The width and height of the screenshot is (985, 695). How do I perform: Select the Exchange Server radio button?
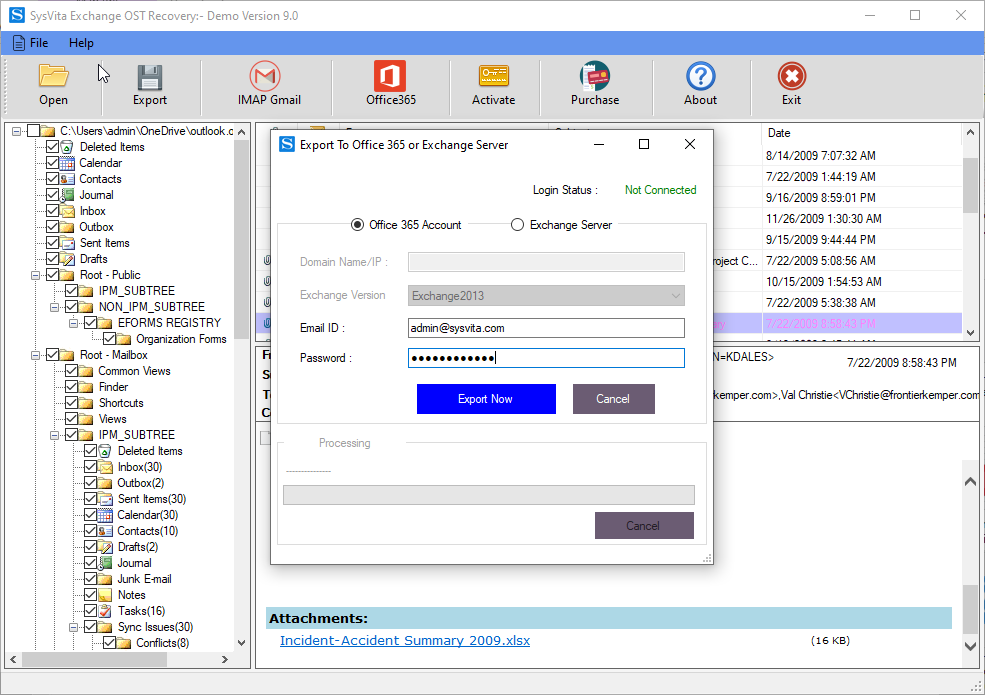(x=517, y=225)
